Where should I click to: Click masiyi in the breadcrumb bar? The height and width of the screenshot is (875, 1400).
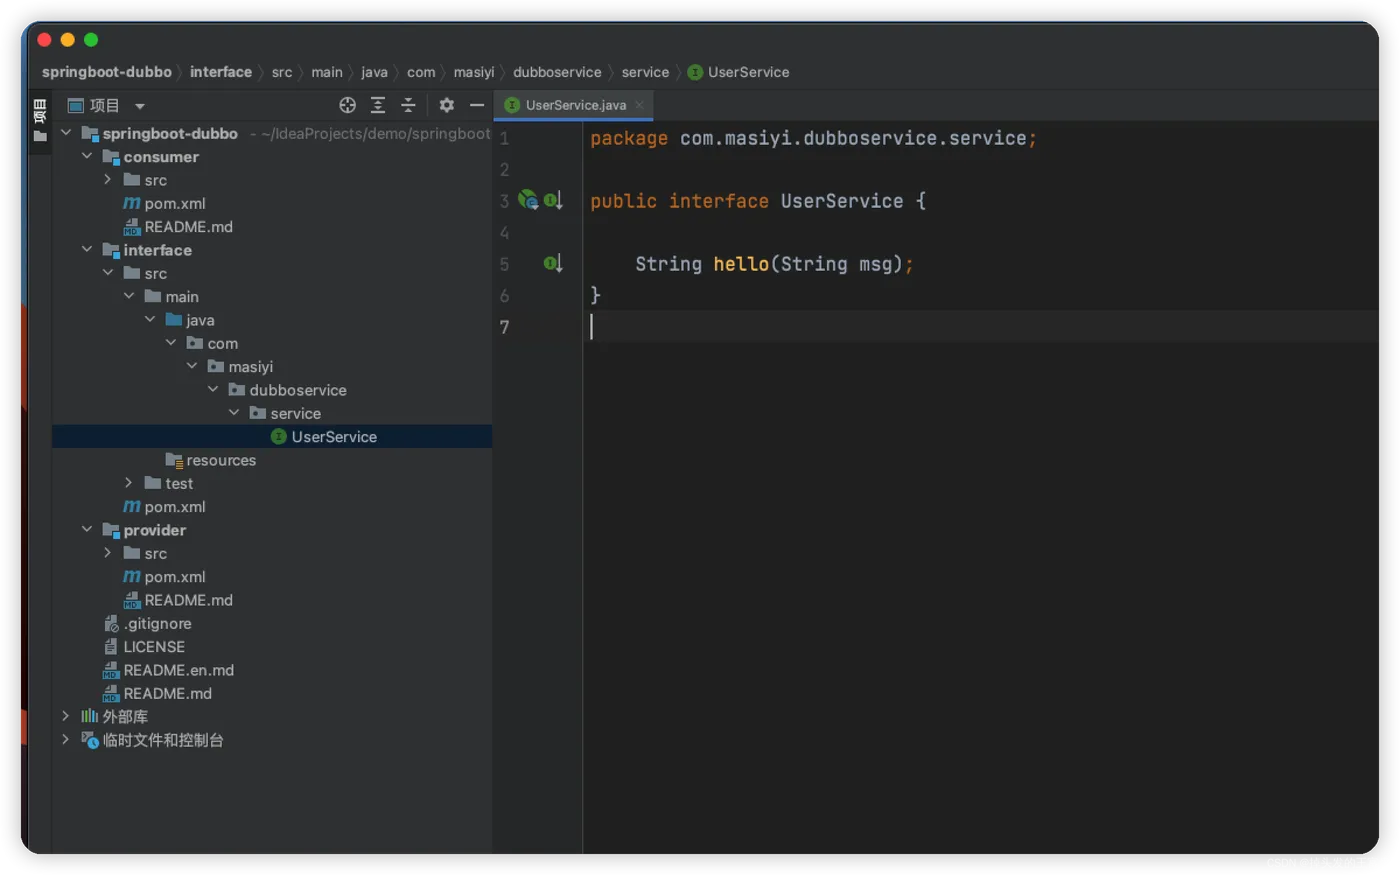click(x=474, y=72)
